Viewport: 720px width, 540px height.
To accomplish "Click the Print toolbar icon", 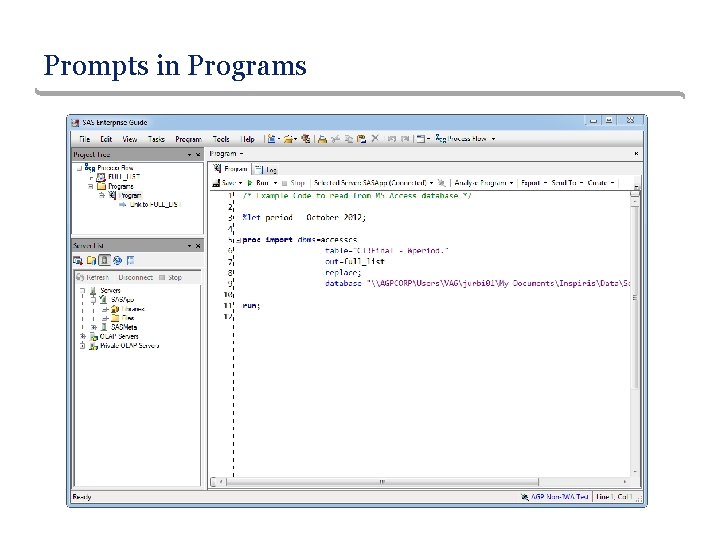I will (x=322, y=139).
